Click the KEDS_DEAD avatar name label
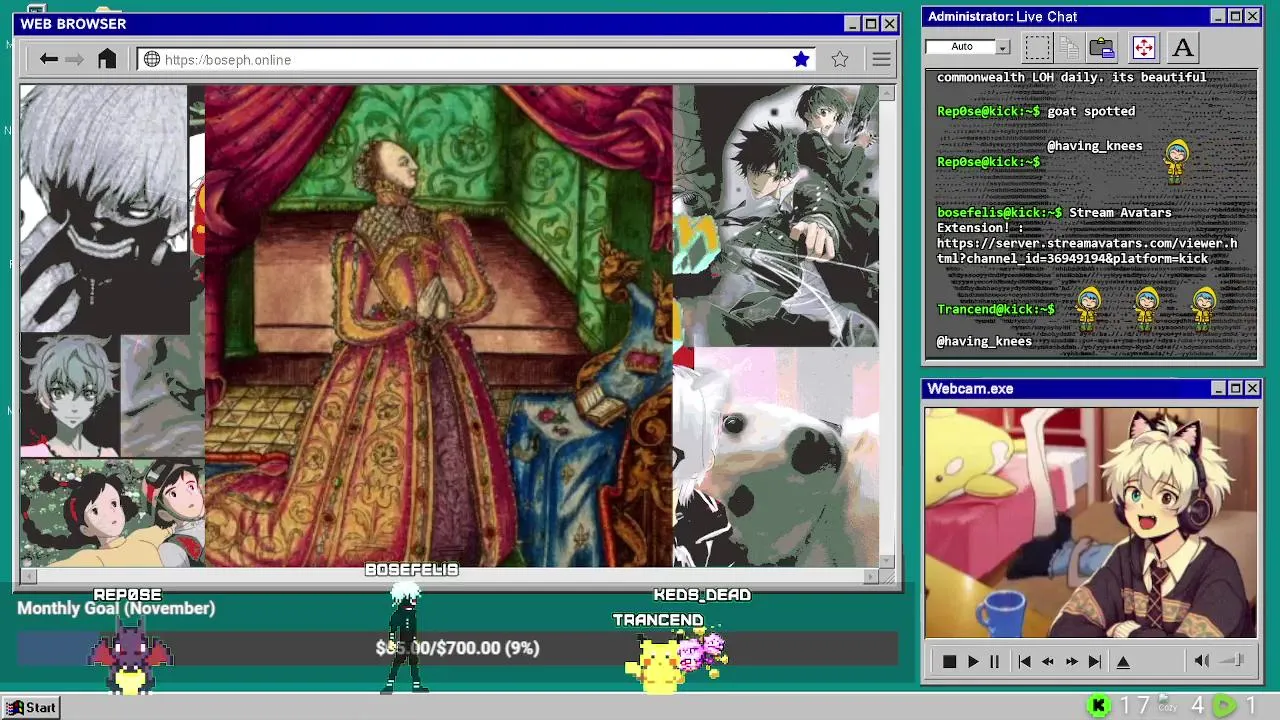This screenshot has width=1280, height=720. click(x=702, y=595)
